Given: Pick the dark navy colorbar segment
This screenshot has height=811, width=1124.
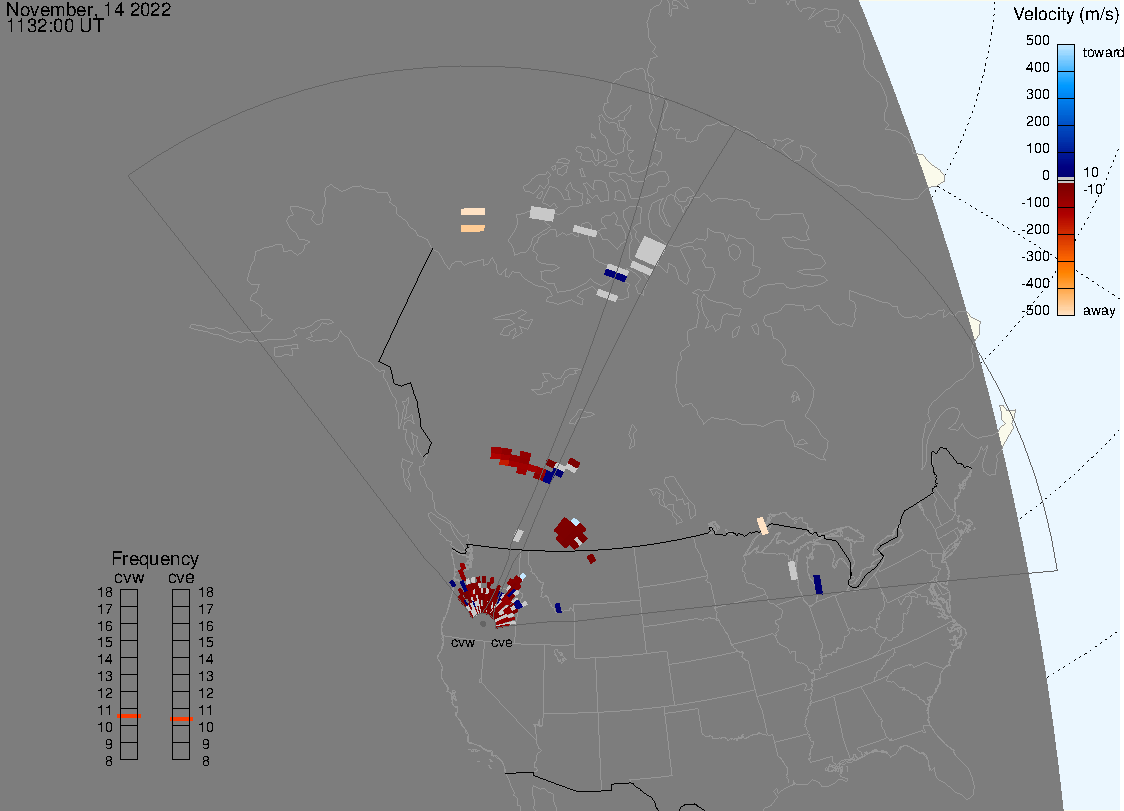Looking at the screenshot, I should pyautogui.click(x=1066, y=163).
